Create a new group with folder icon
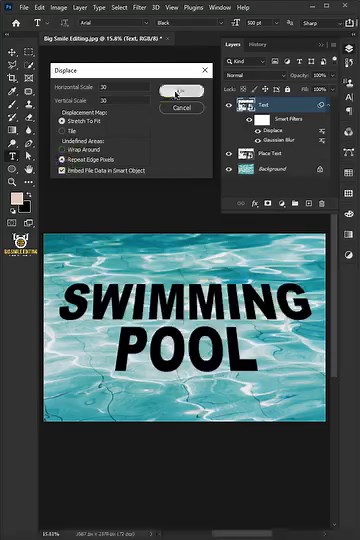 point(295,204)
